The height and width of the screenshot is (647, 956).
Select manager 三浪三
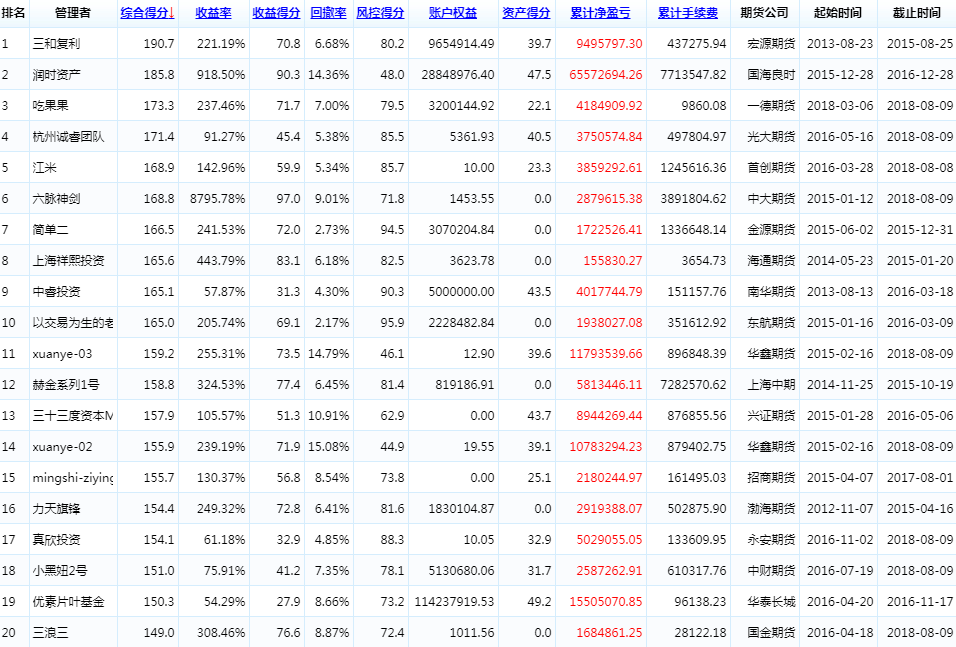50,633
